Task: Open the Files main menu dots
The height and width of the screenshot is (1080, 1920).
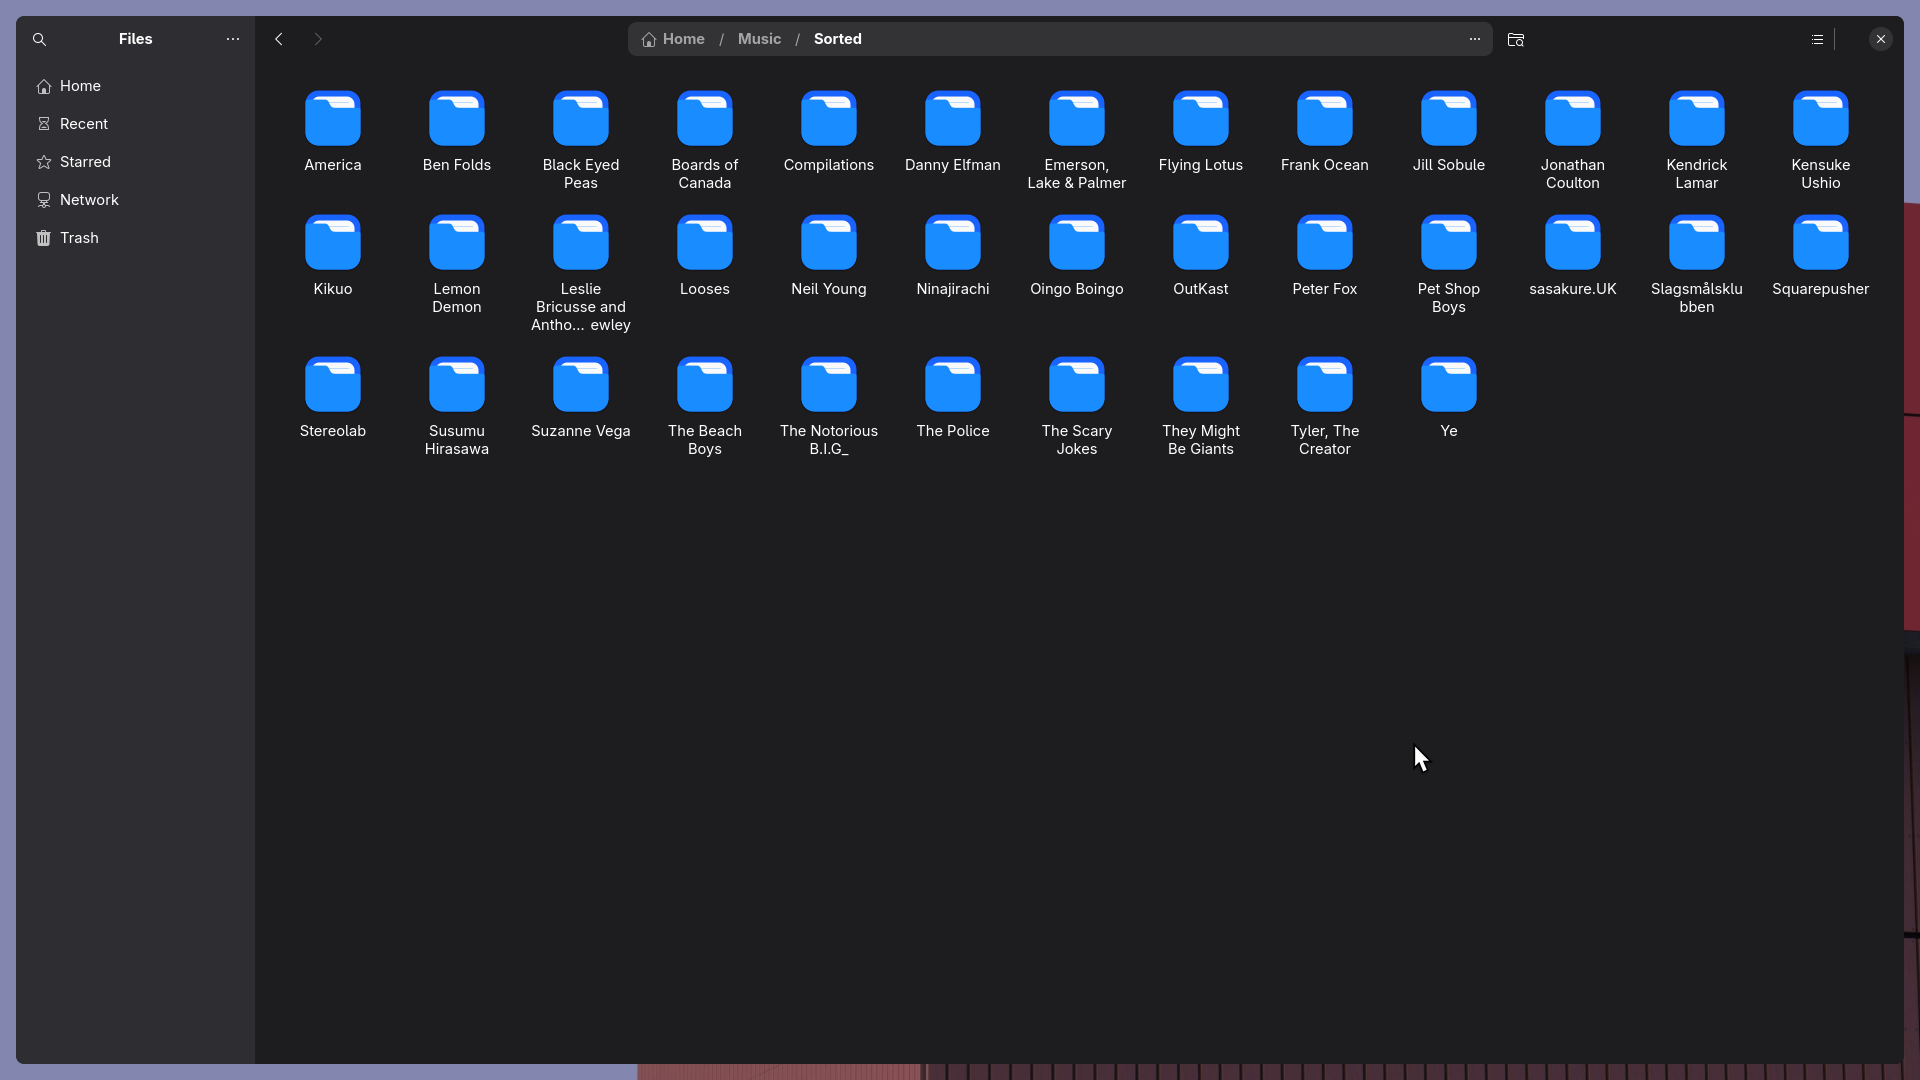Action: [233, 39]
